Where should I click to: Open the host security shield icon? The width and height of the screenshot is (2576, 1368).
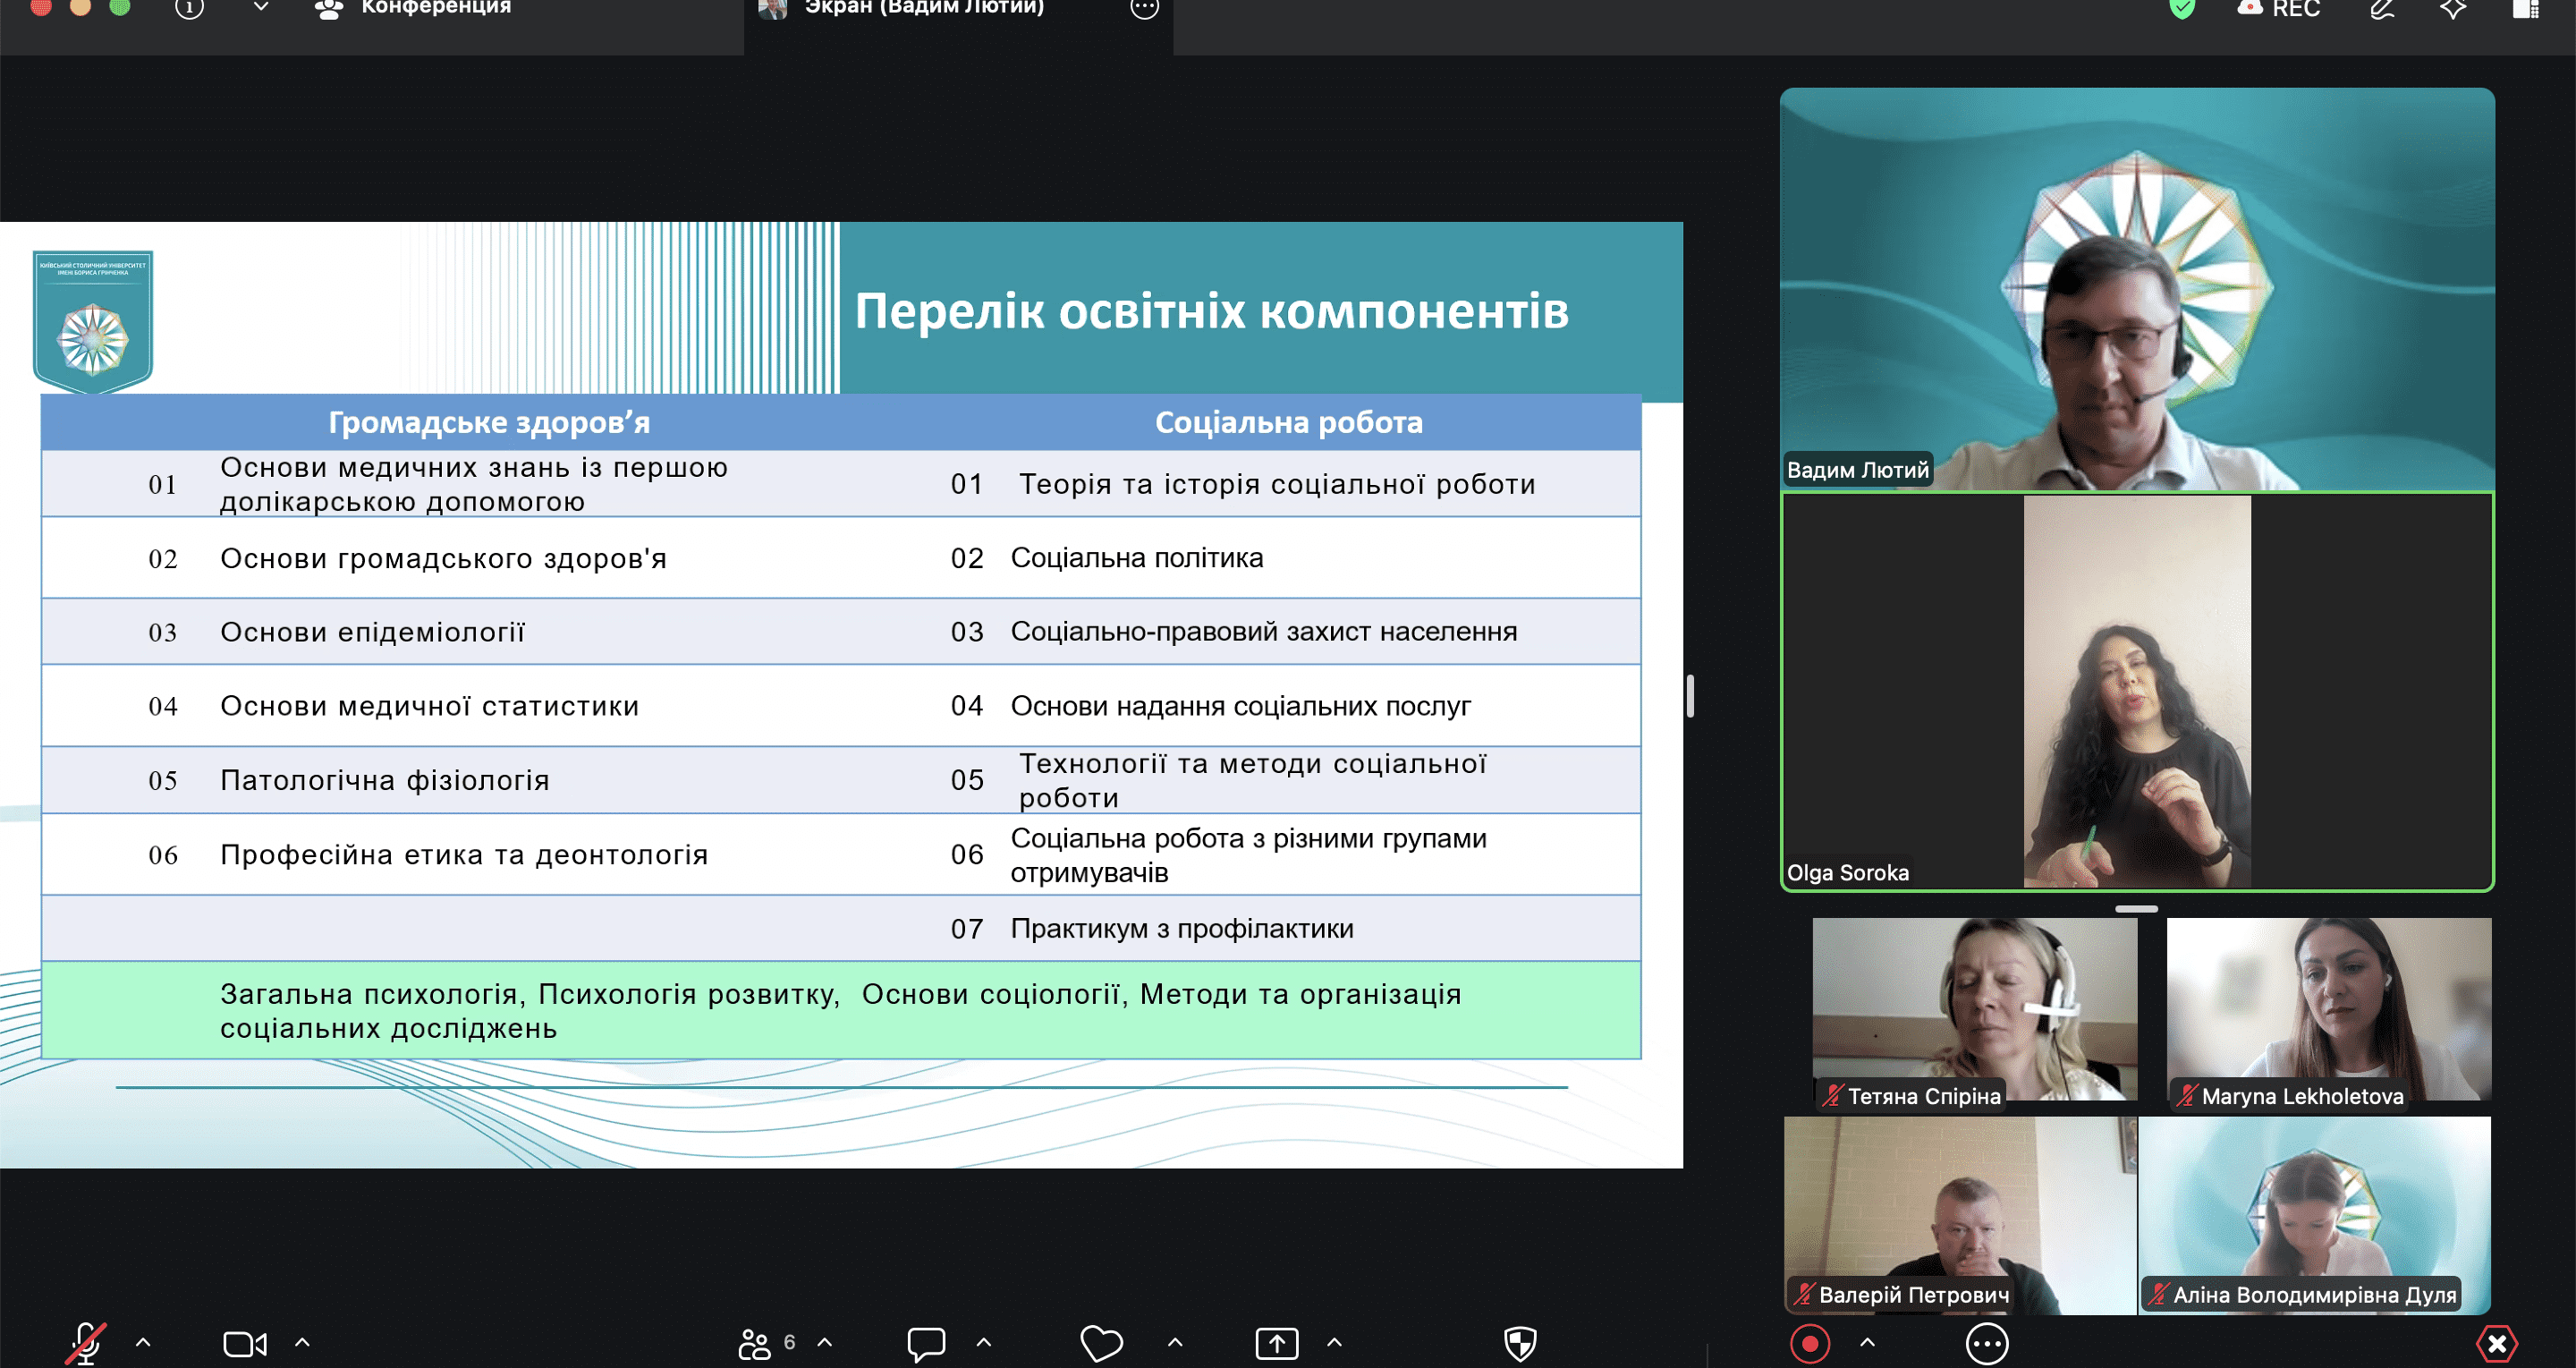point(1520,1344)
